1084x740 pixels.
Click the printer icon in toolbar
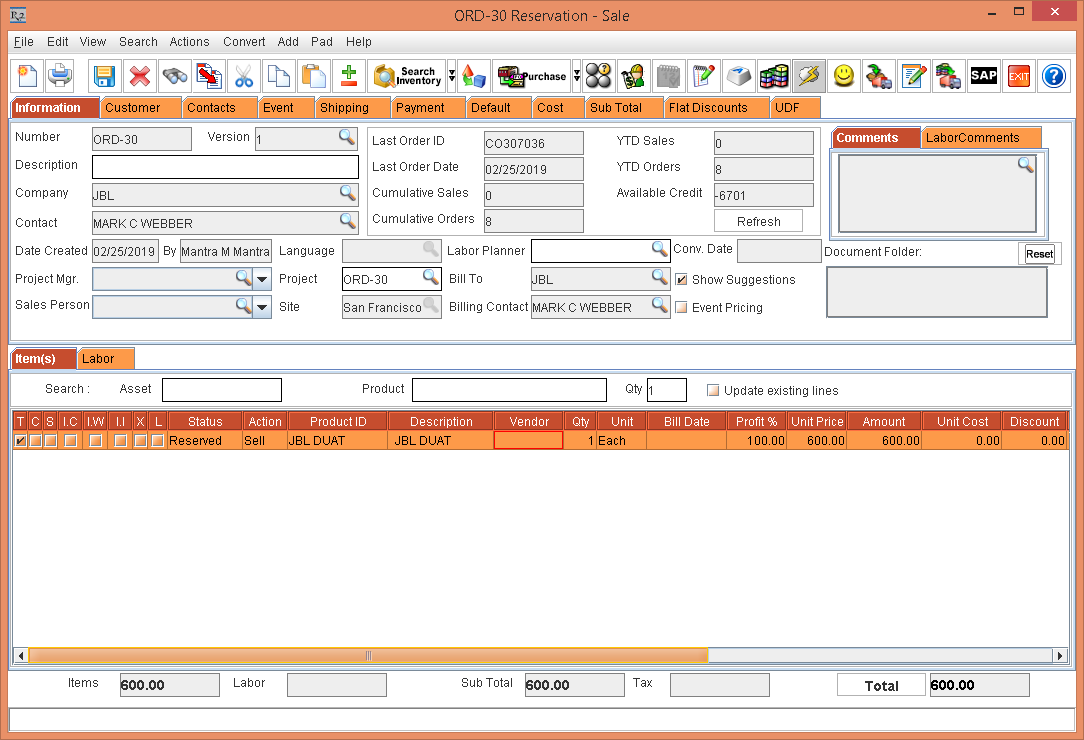(60, 75)
